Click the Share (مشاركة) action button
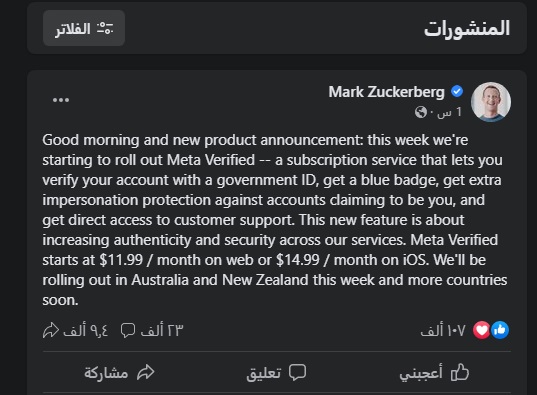The image size is (537, 395). click(120, 372)
